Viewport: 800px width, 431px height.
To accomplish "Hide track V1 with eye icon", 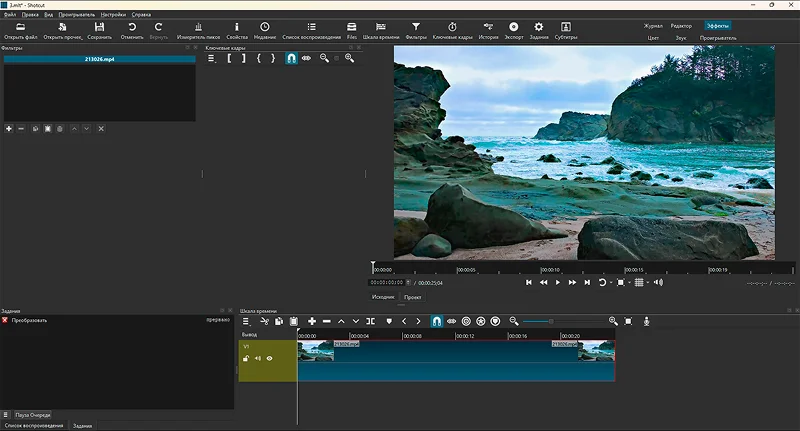I will click(x=269, y=359).
